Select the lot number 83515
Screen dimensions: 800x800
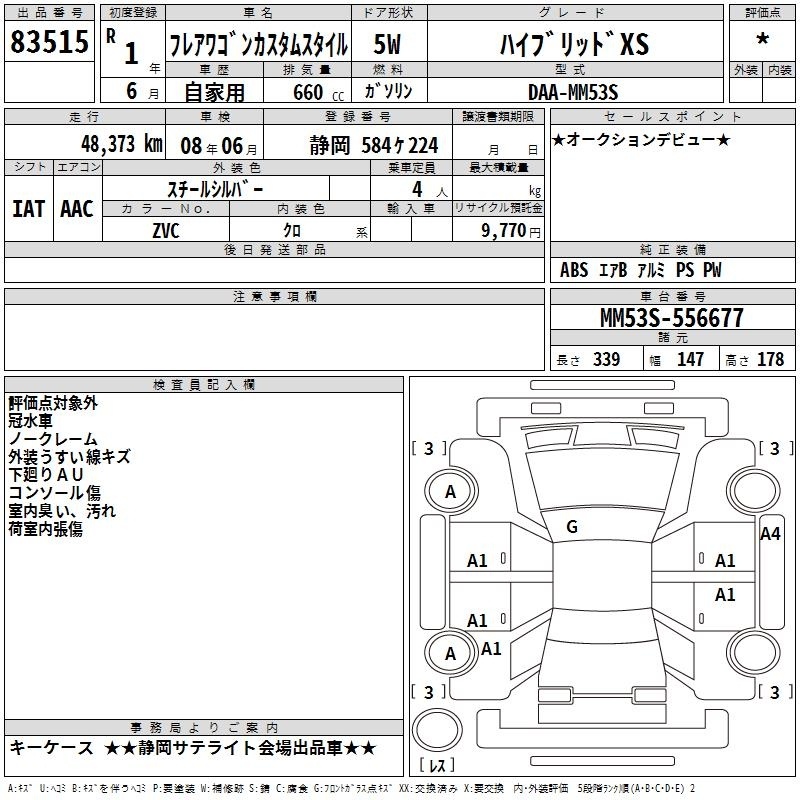coord(47,42)
